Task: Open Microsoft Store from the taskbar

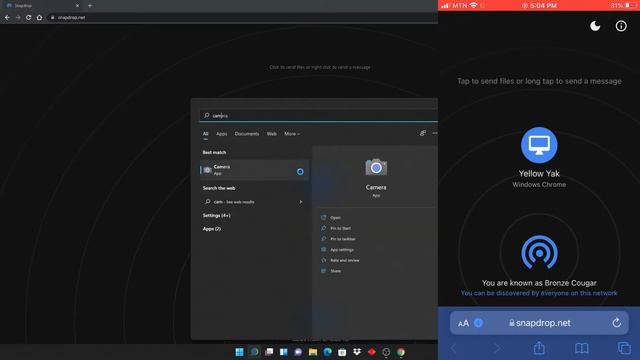Action: pyautogui.click(x=342, y=352)
